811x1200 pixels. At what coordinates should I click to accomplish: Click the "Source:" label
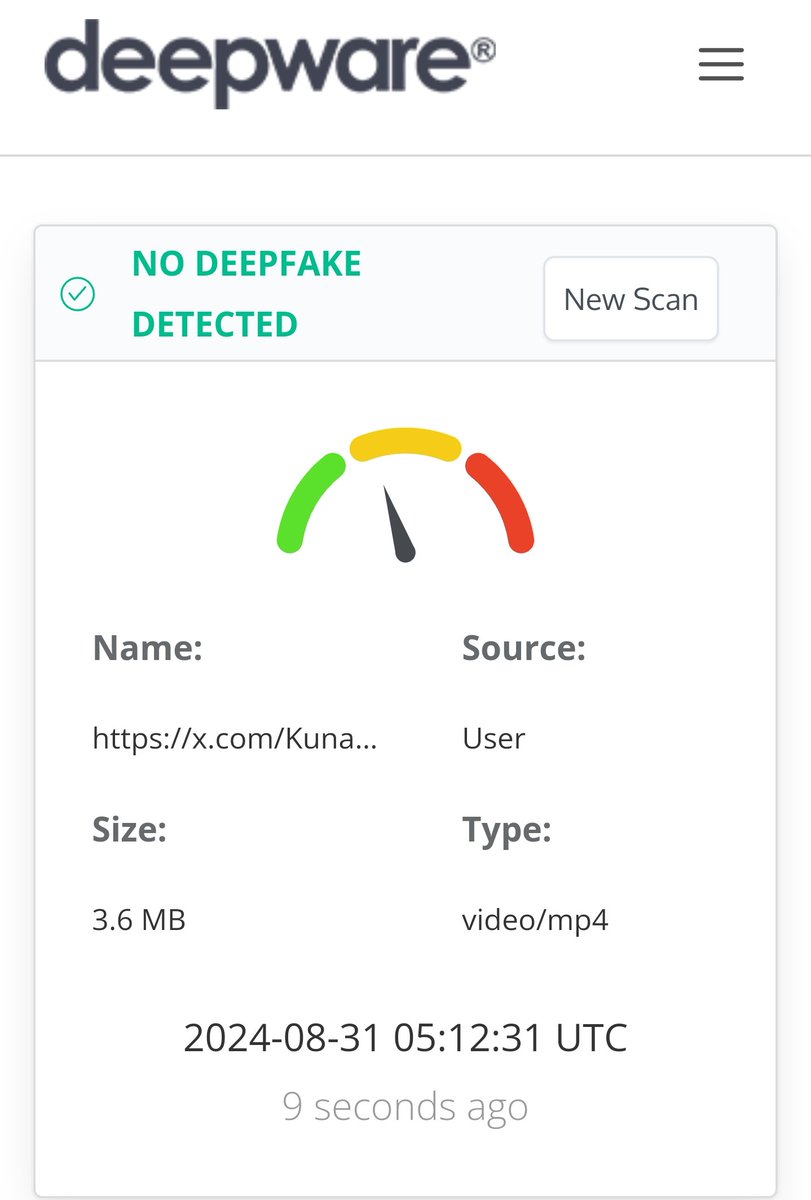click(524, 648)
